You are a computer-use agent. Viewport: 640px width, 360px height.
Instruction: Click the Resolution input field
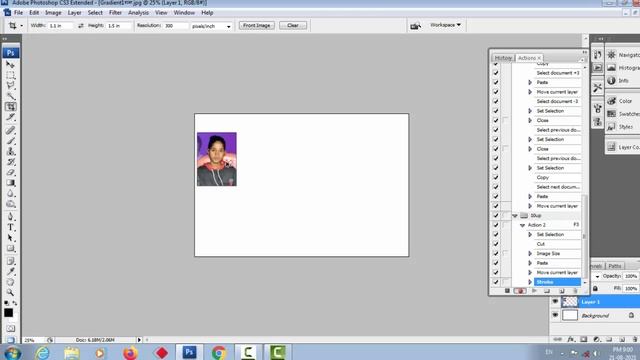(x=176, y=25)
